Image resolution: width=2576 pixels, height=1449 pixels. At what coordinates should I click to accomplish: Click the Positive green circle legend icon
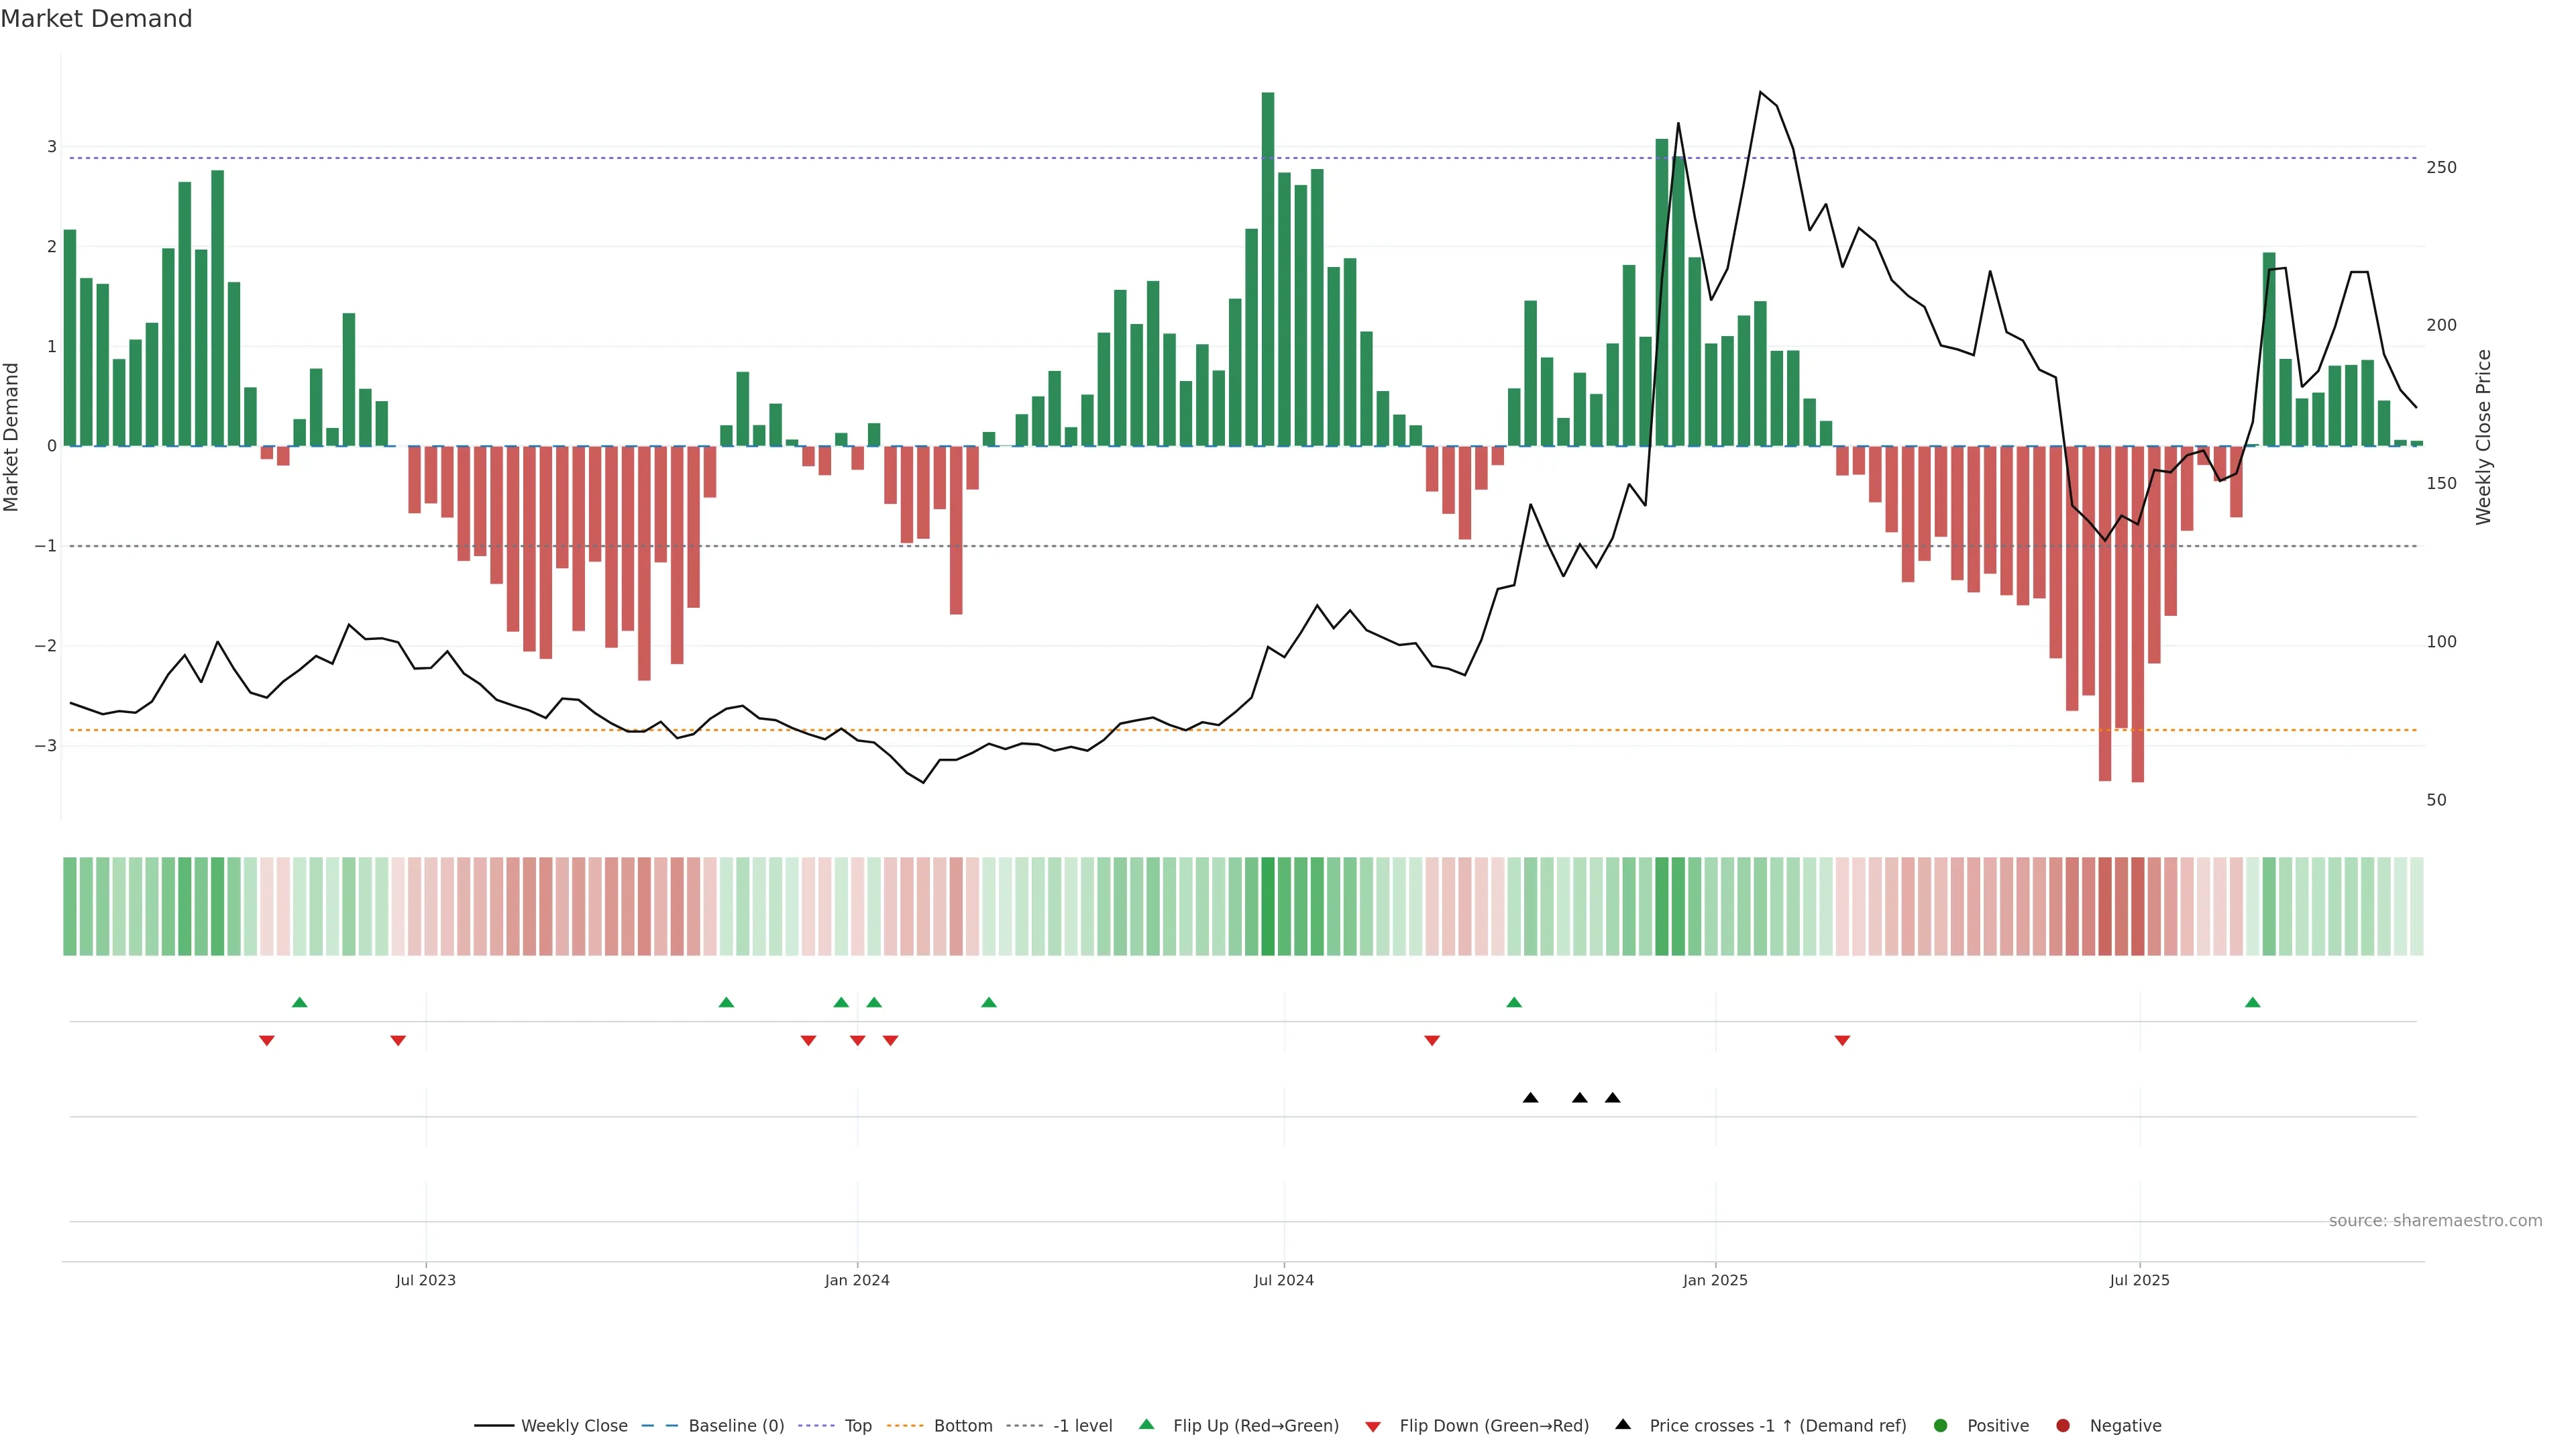pos(1941,1426)
